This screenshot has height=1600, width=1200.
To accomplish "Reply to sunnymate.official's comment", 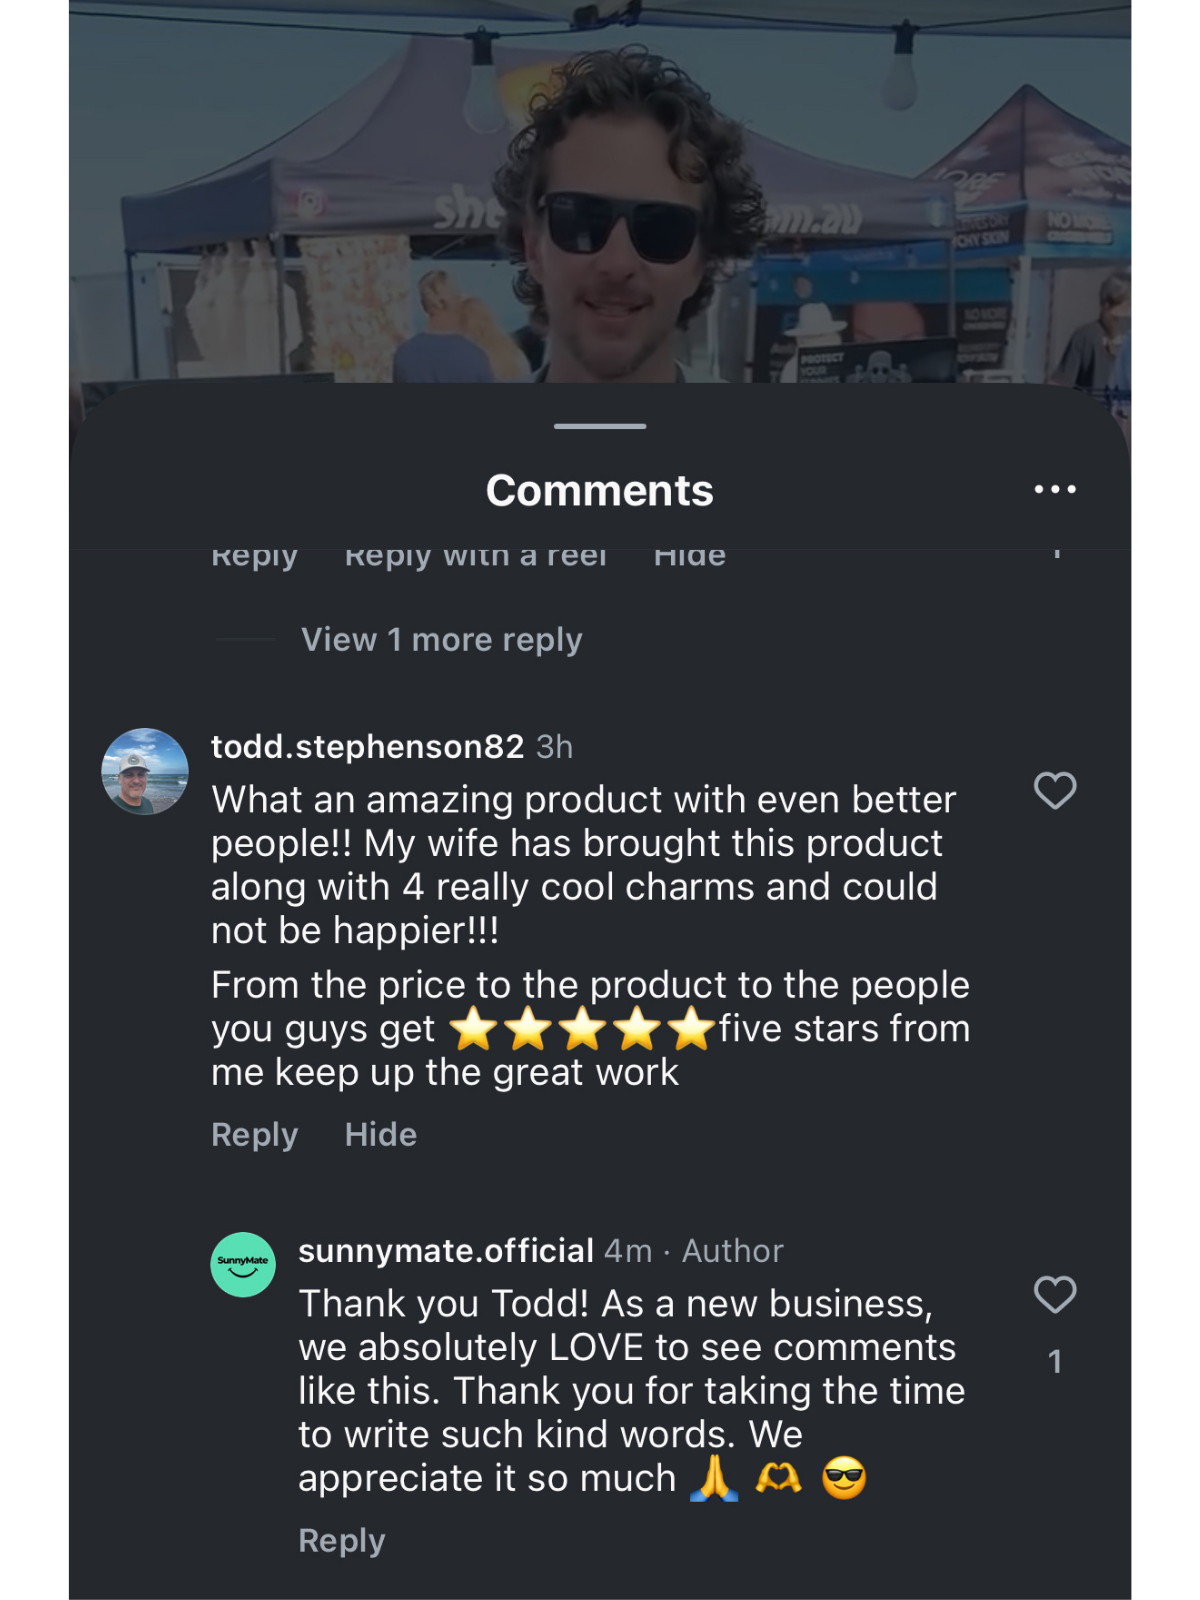I will click(341, 1541).
